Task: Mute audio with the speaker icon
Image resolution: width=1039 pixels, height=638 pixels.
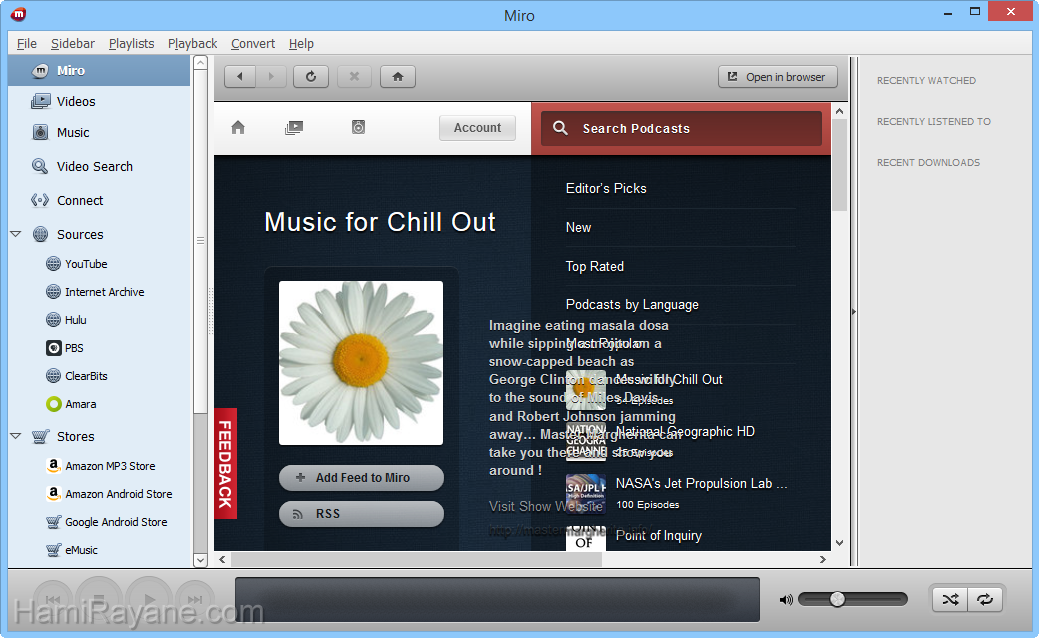Action: pyautogui.click(x=786, y=600)
